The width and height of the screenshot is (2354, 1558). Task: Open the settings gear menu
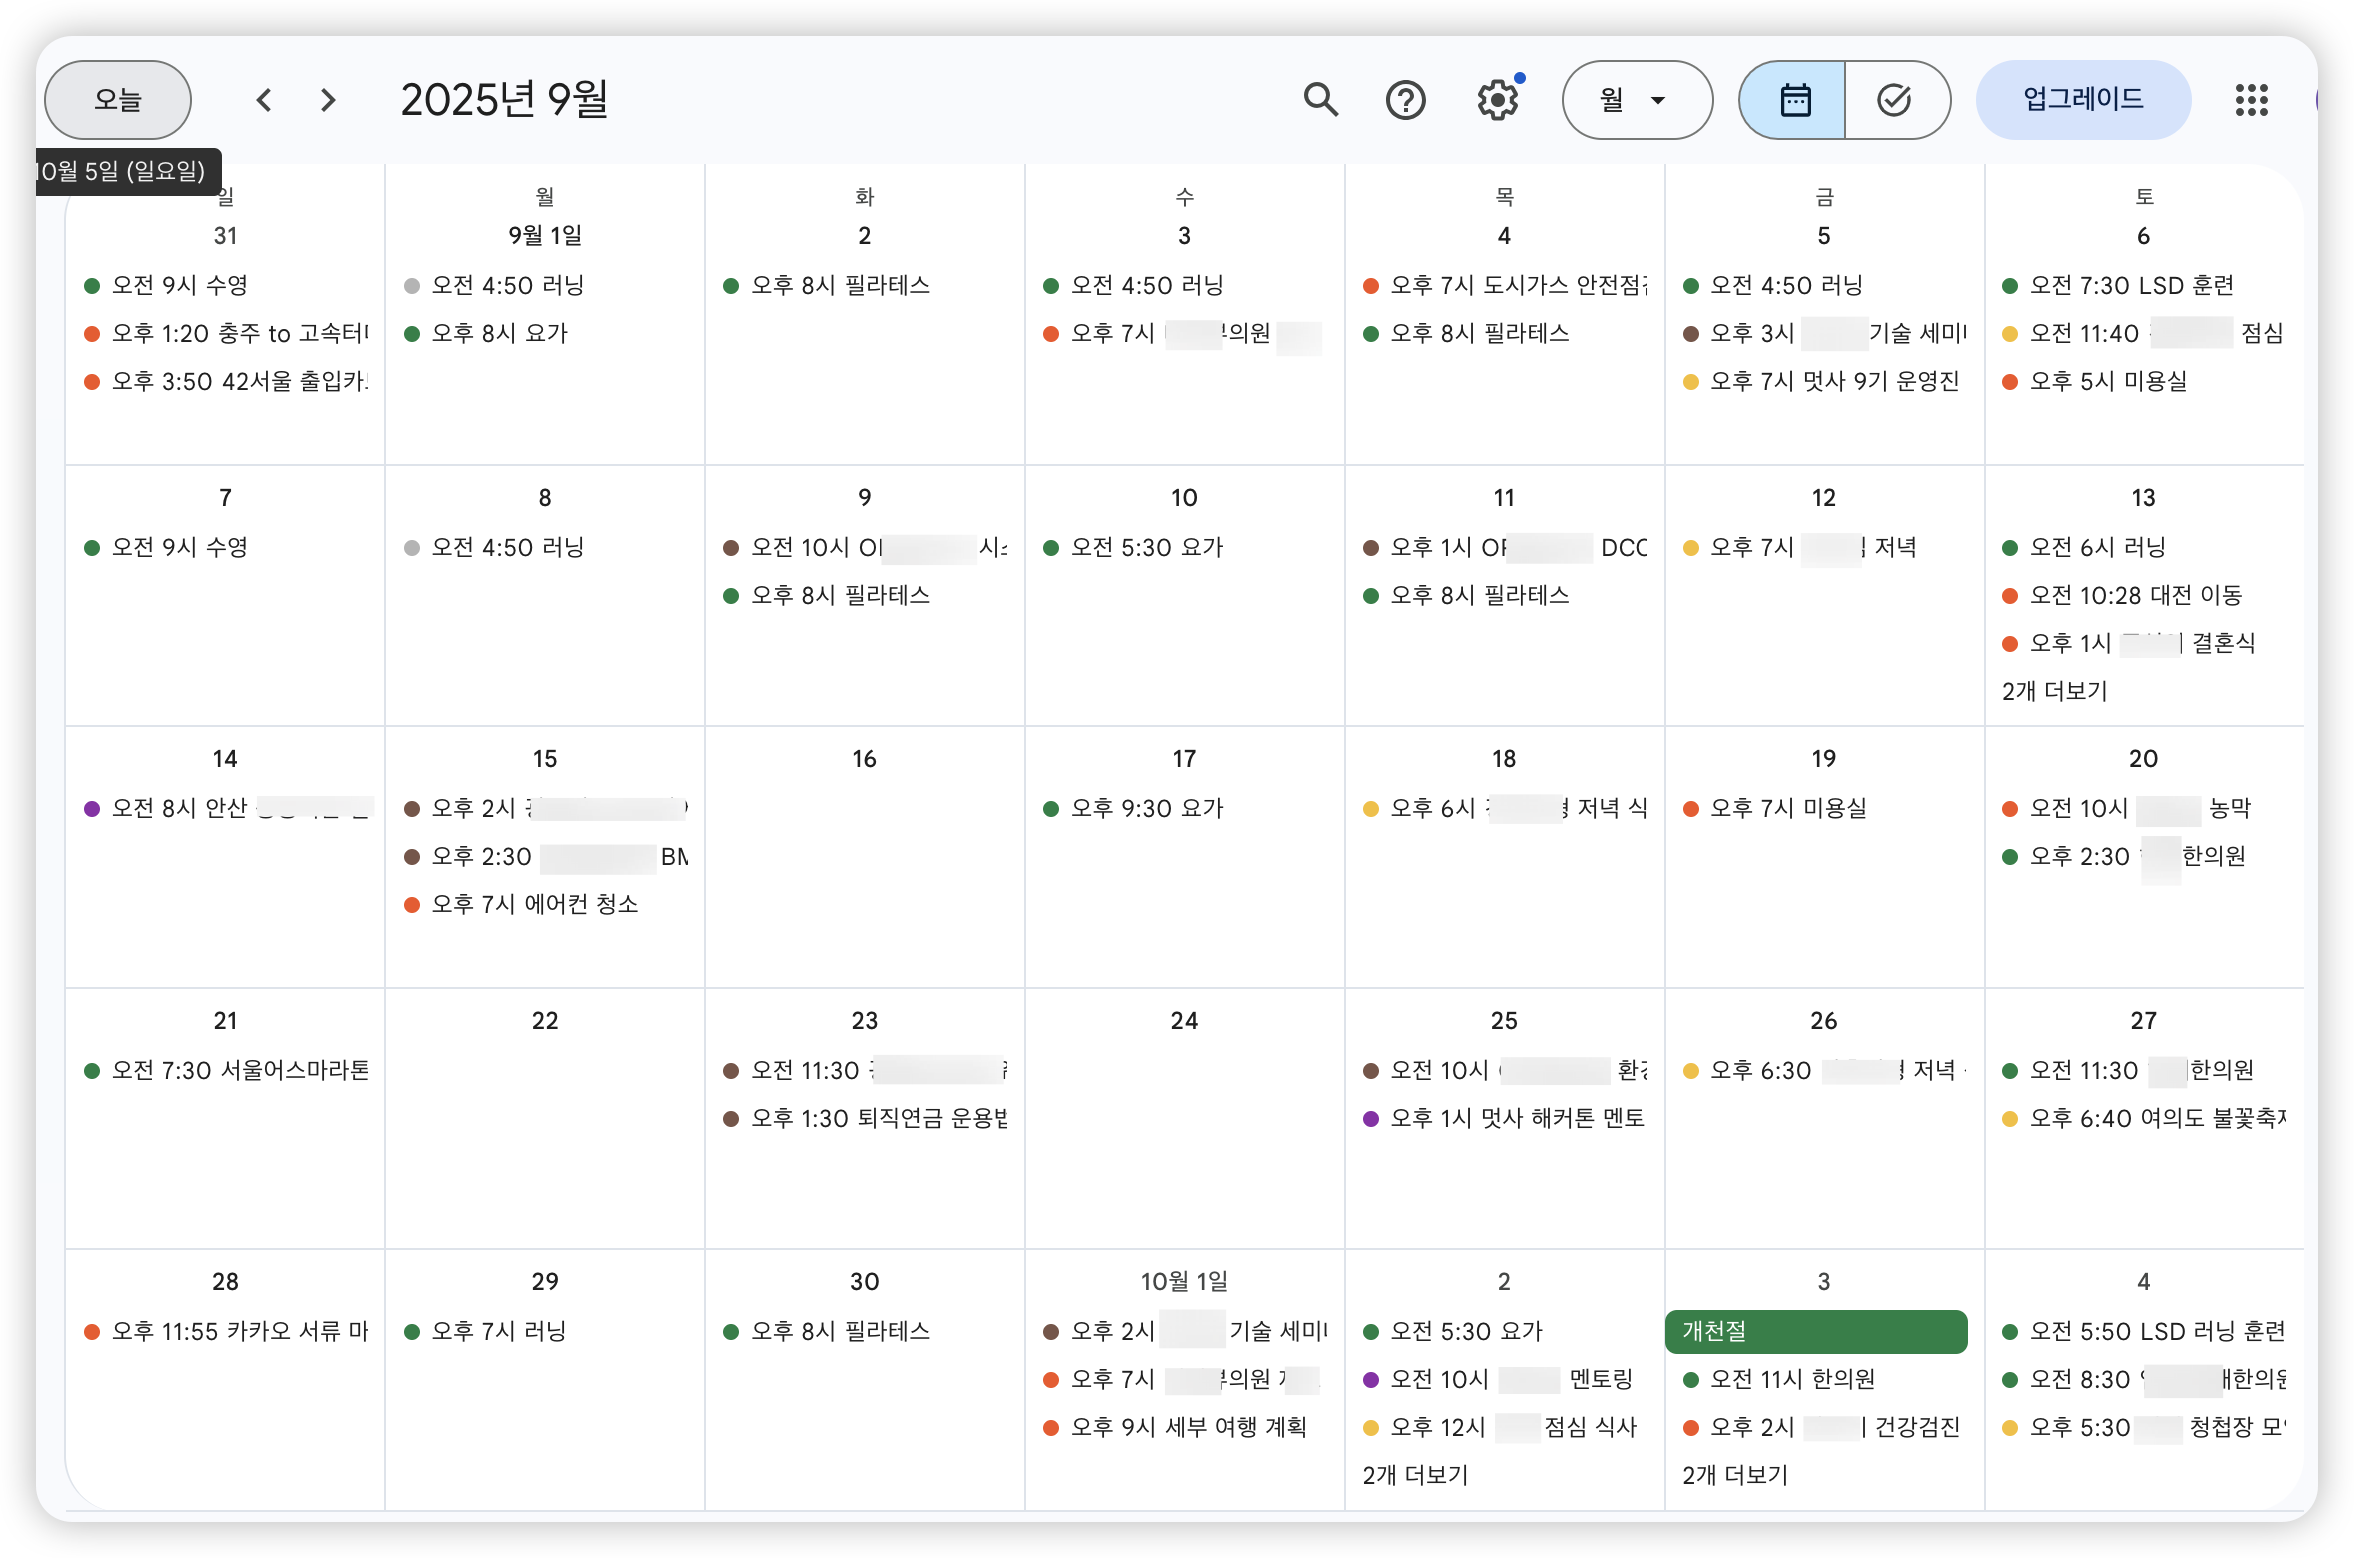1498,100
